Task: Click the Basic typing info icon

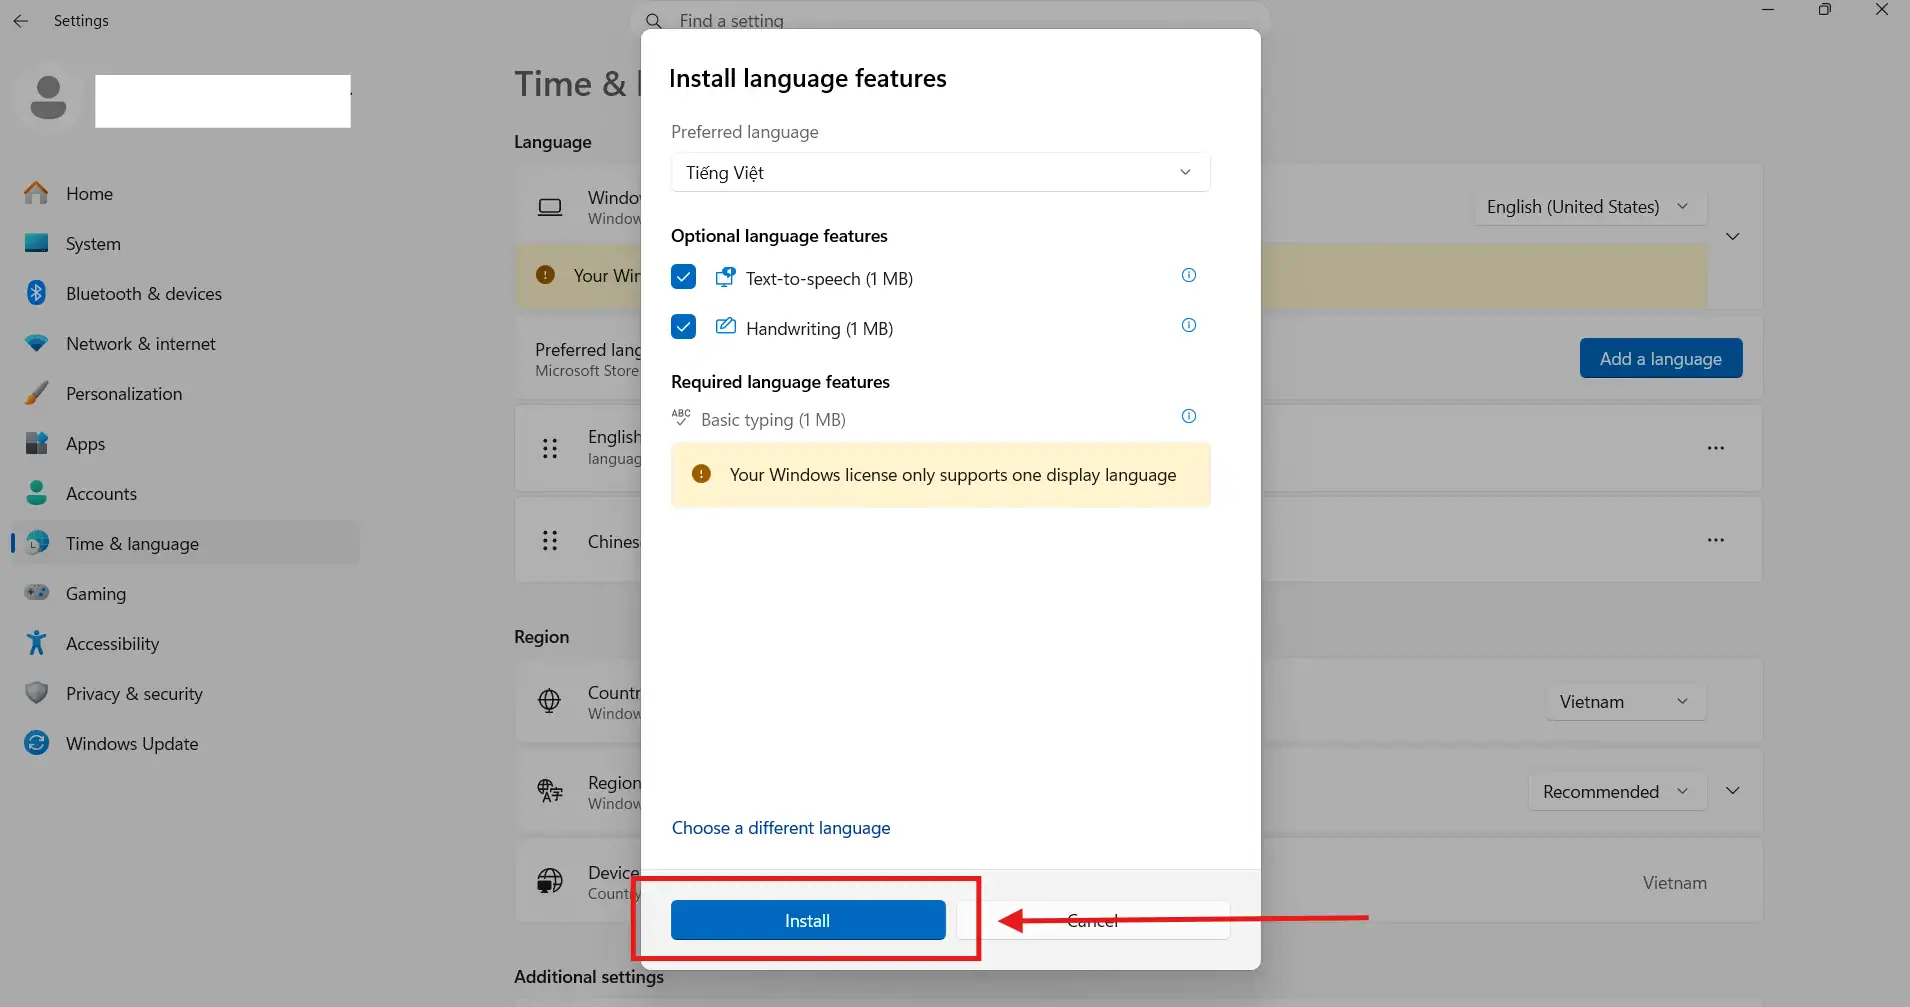Action: [1188, 417]
